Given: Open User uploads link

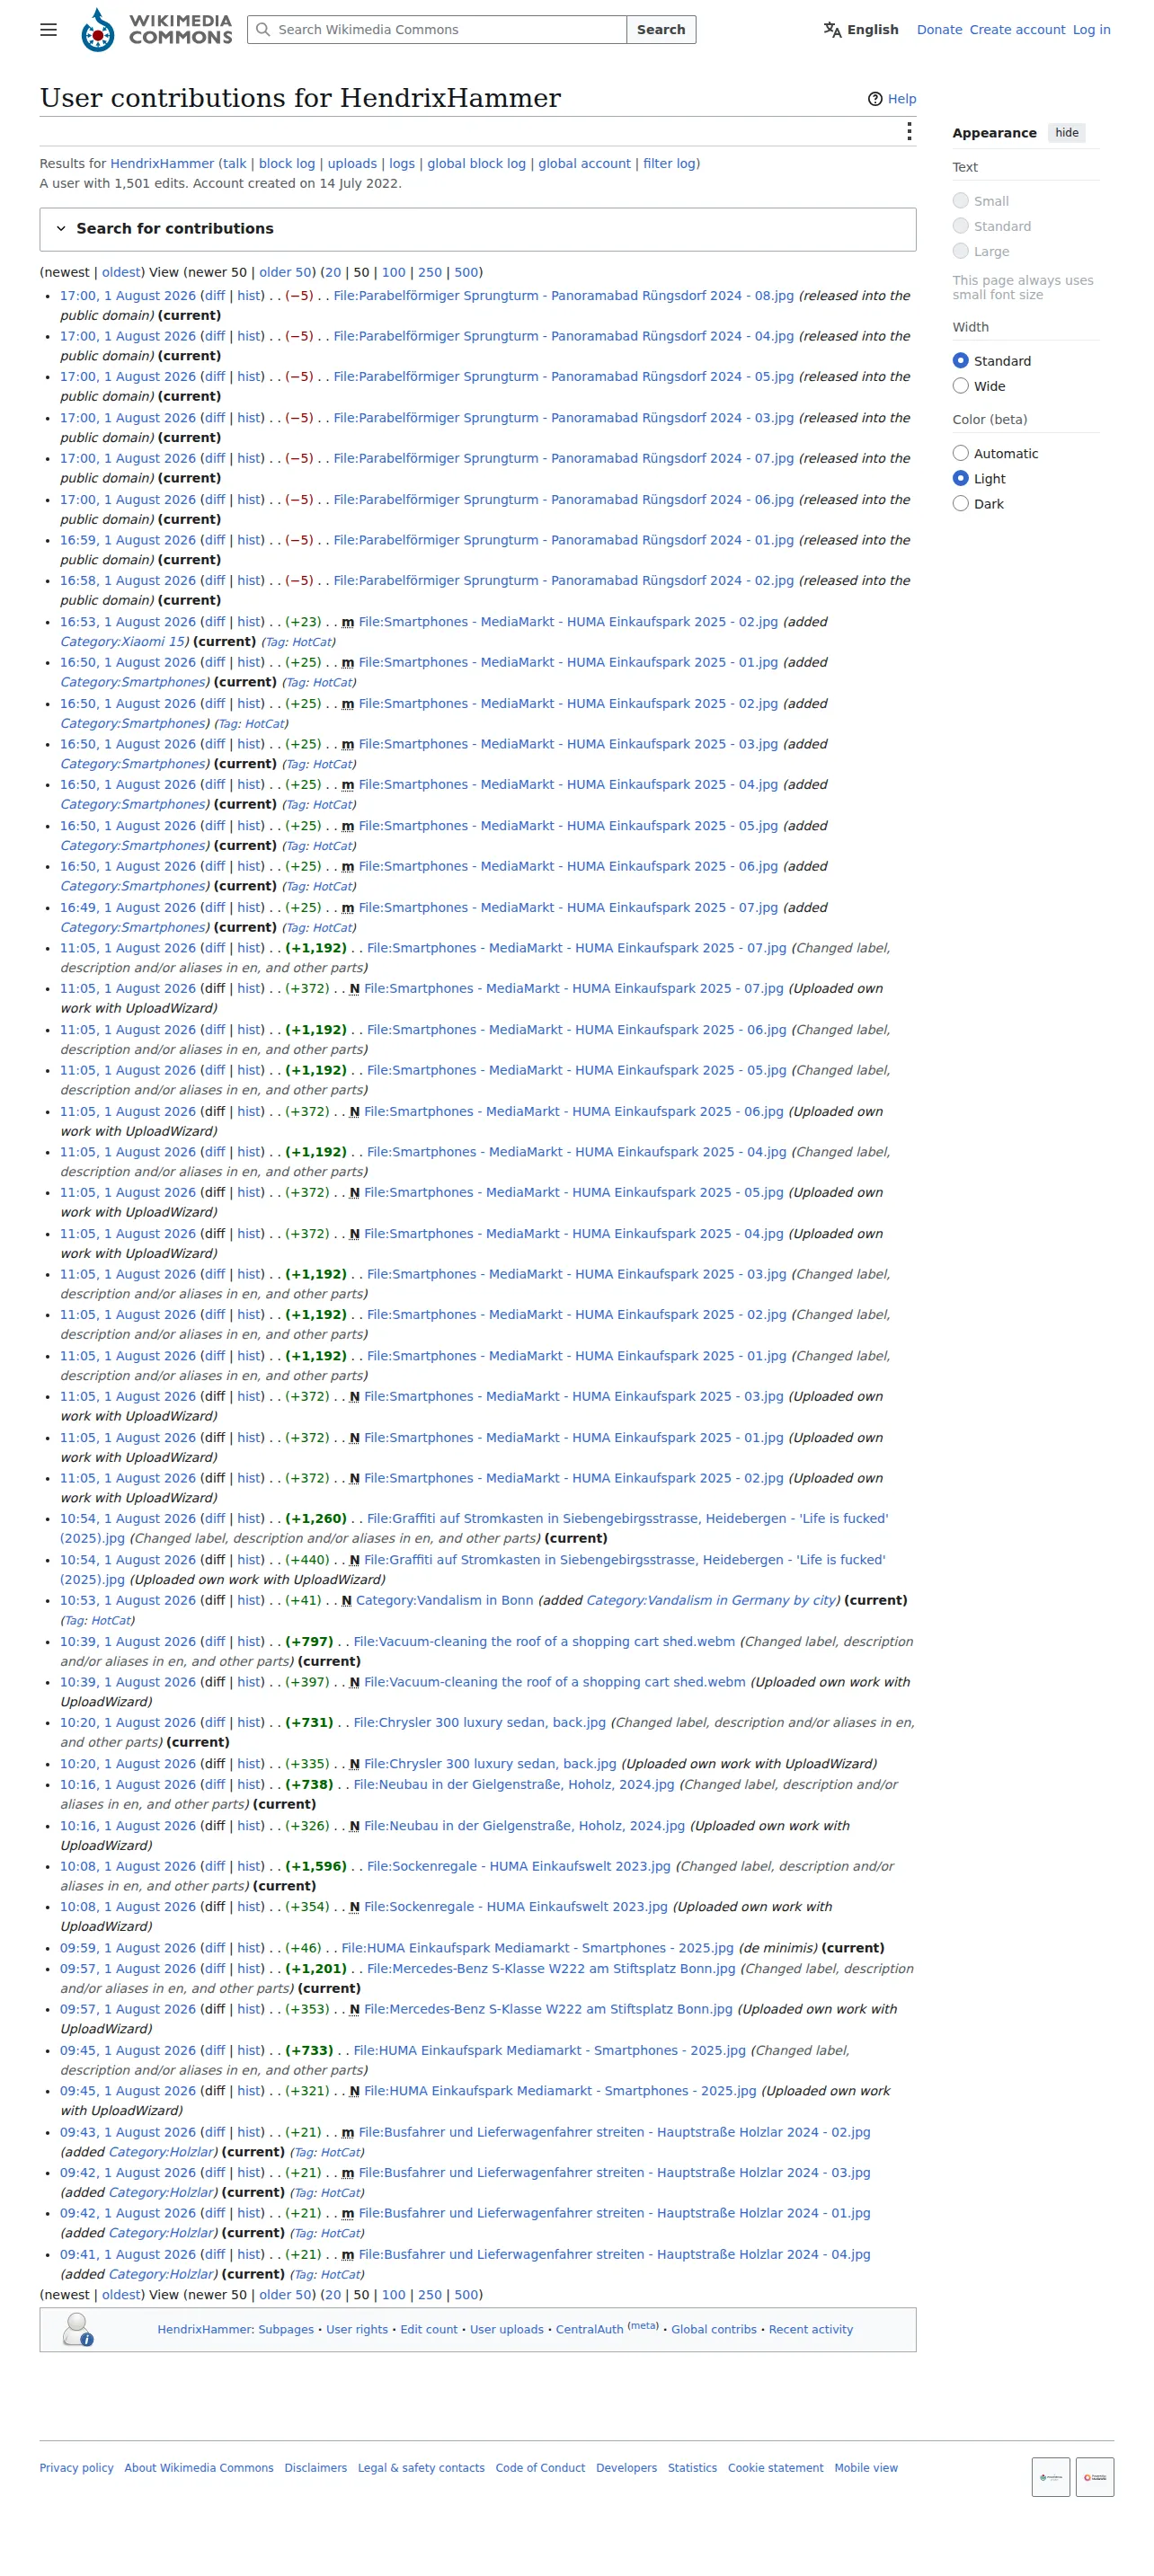Looking at the screenshot, I should [507, 2330].
